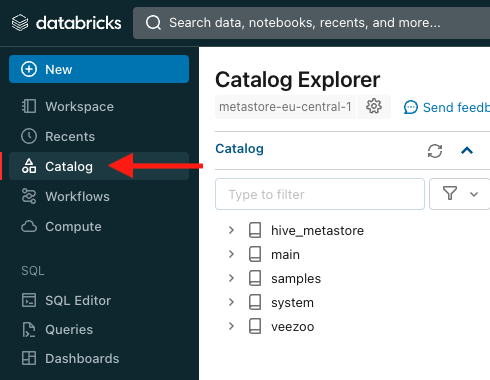Expand the veezoo catalog
The width and height of the screenshot is (490, 380).
click(231, 326)
